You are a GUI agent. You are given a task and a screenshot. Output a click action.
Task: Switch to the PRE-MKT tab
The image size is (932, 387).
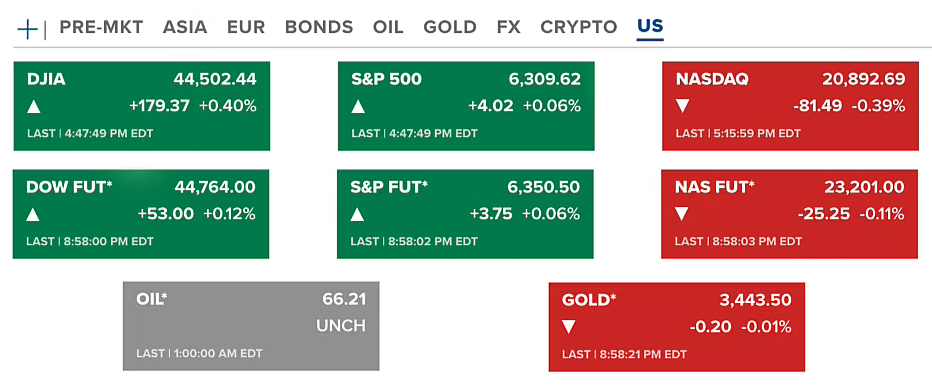102,27
